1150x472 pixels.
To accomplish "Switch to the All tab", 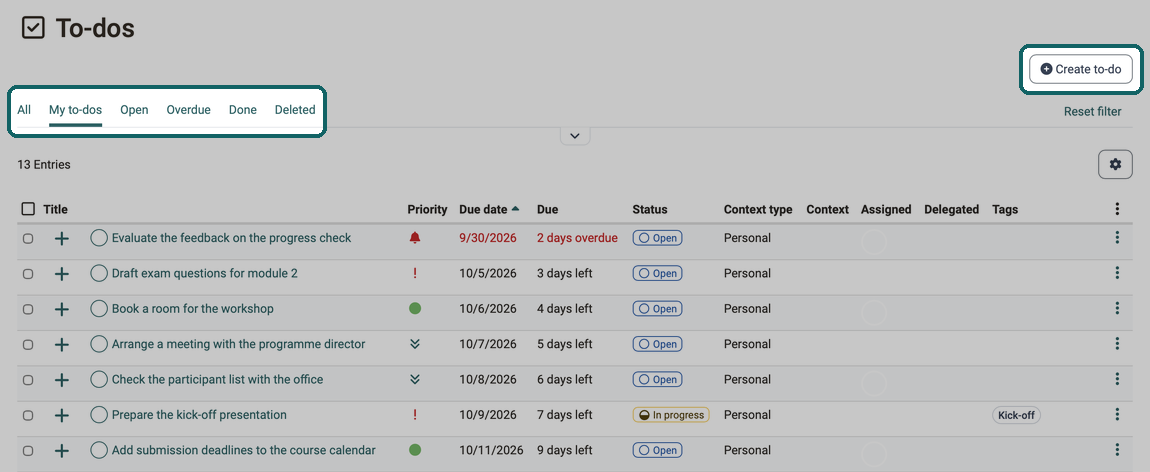I will pyautogui.click(x=24, y=110).
